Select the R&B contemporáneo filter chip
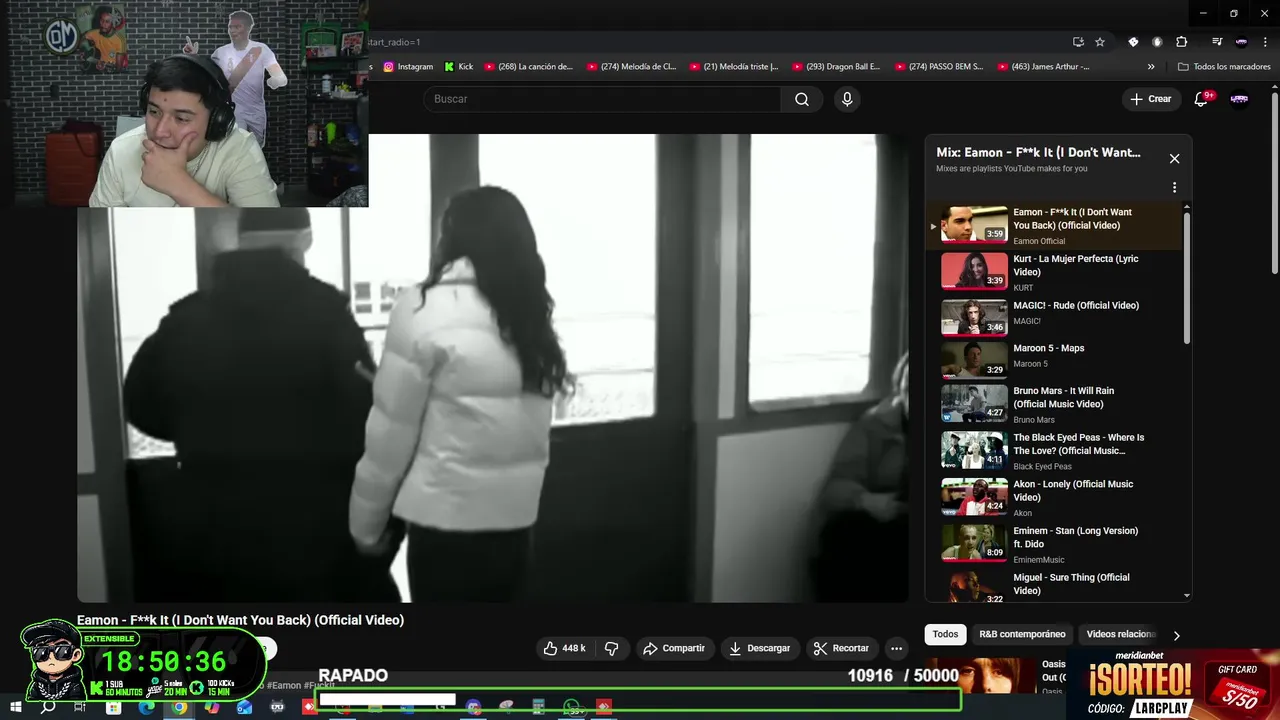Image resolution: width=1280 pixels, height=720 pixels. coord(1022,634)
